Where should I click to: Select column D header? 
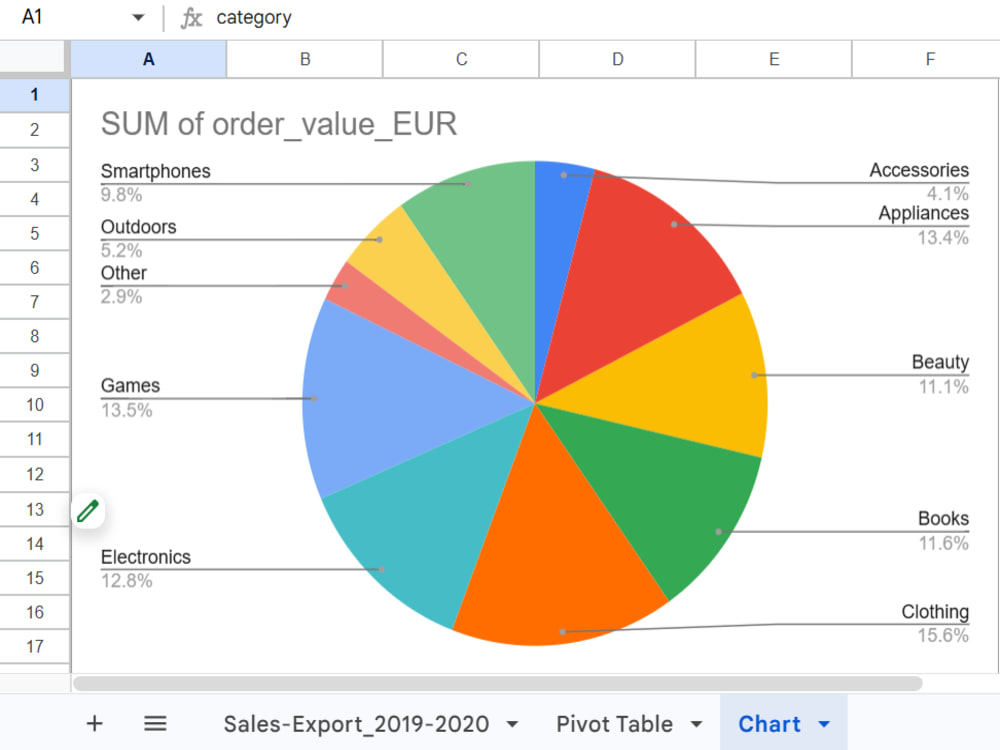(x=617, y=59)
